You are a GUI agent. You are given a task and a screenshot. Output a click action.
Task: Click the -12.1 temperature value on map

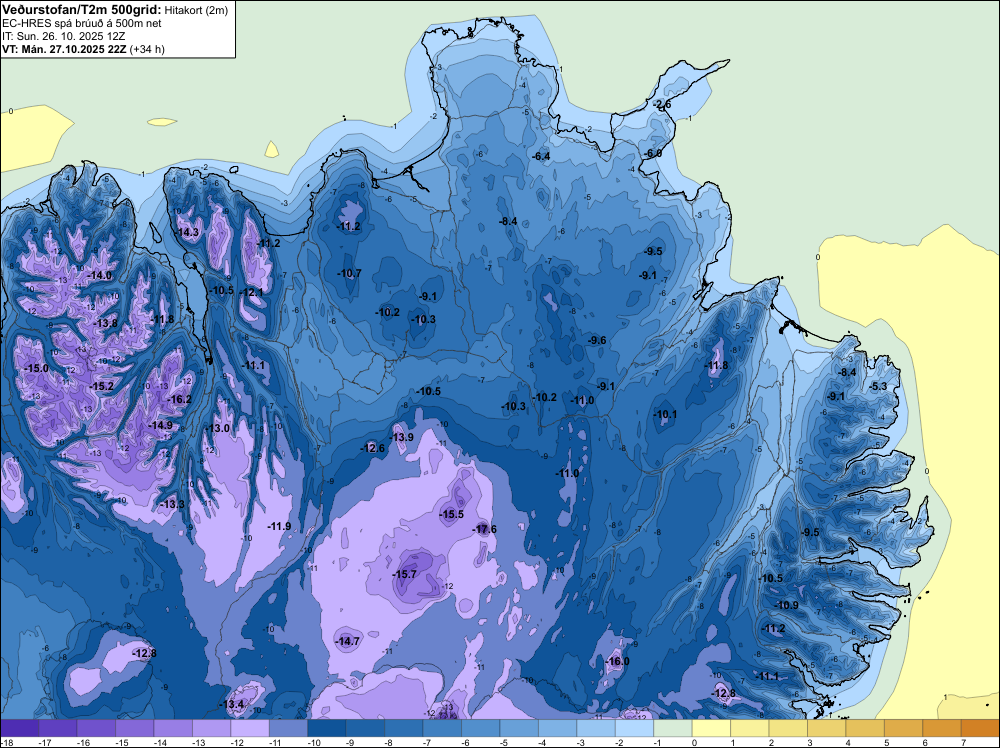pos(251,292)
